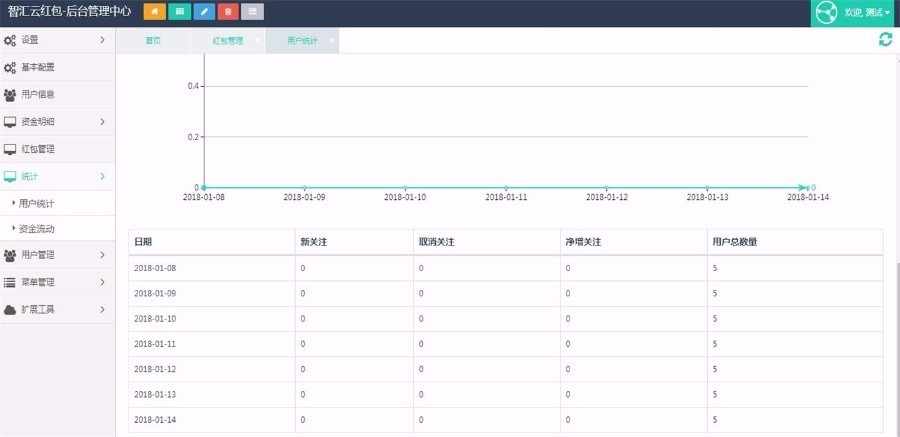Click the 智汇云红包-后台管理中心 title
The width and height of the screenshot is (900, 437).
pos(69,11)
